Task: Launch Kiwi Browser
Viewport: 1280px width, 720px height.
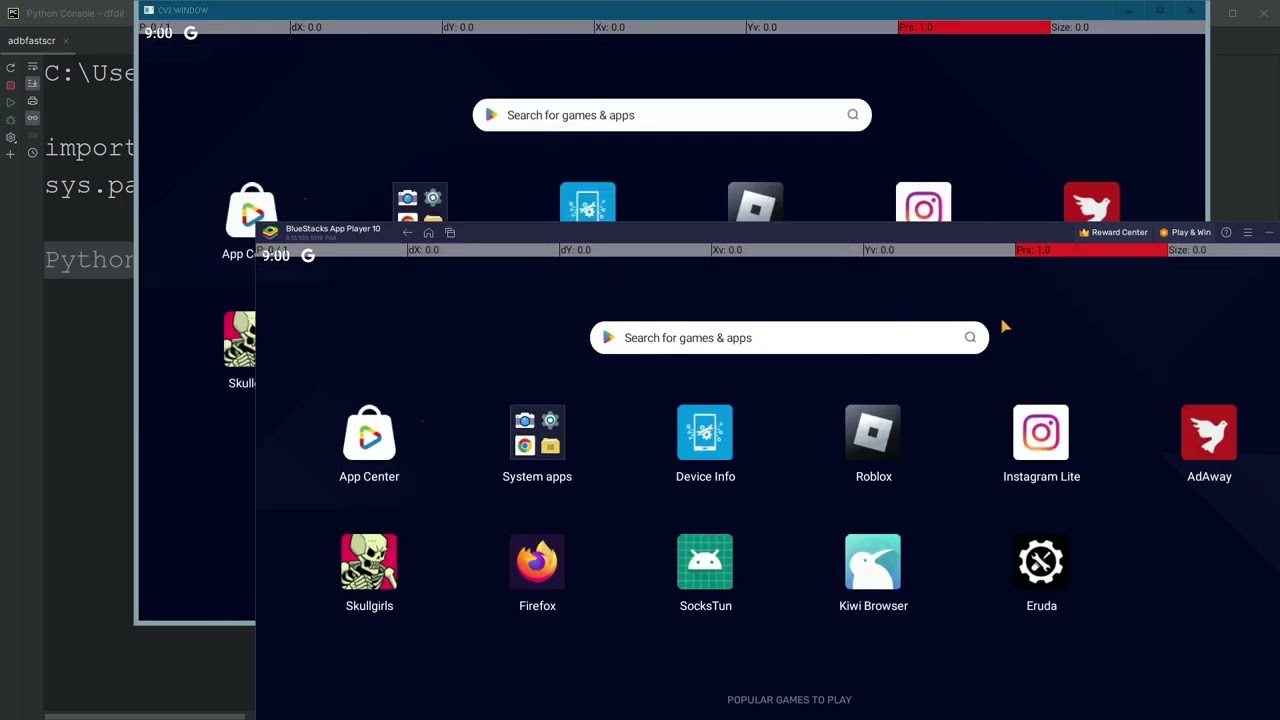Action: pyautogui.click(x=873, y=574)
